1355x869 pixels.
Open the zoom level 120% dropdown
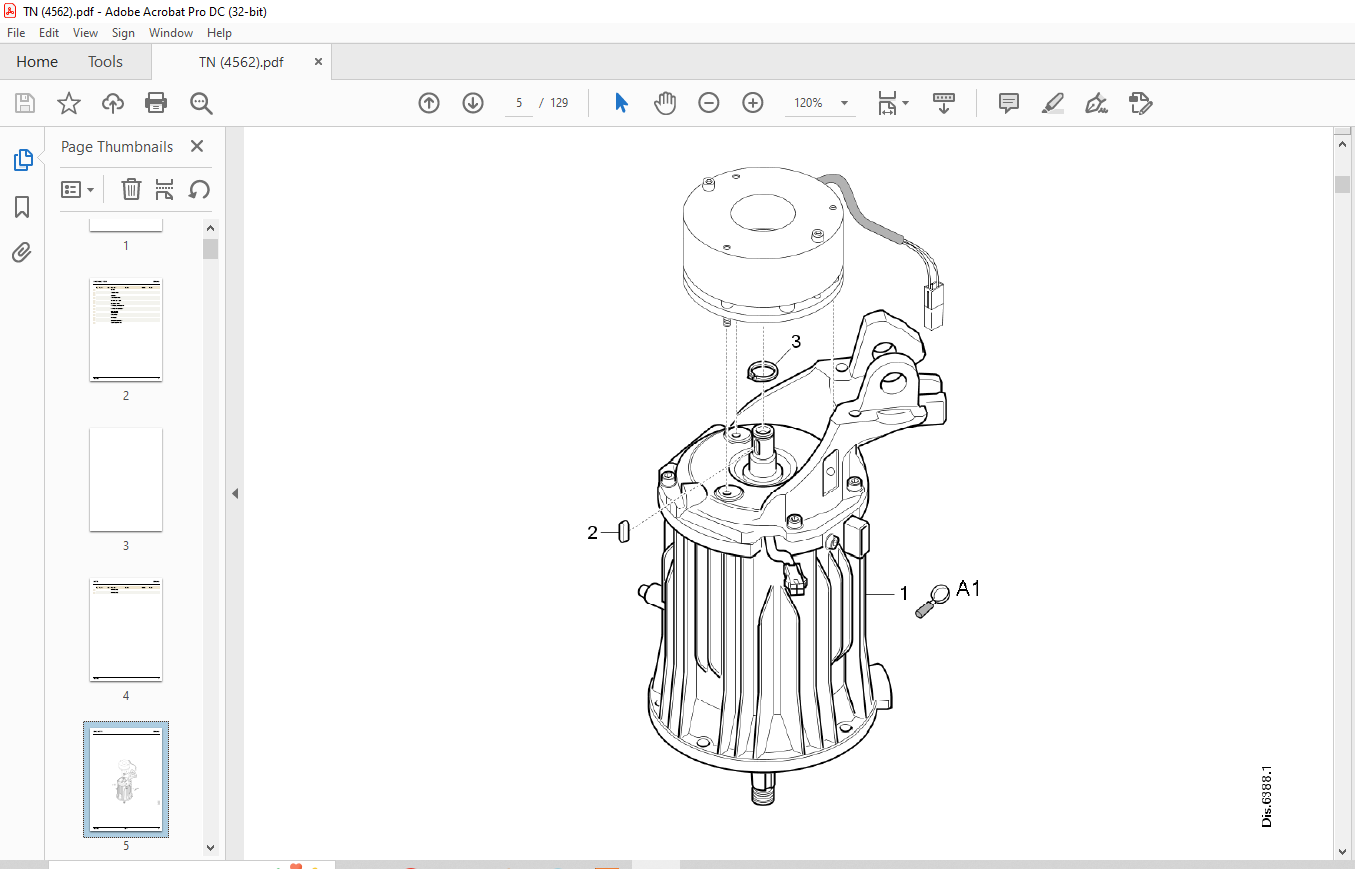pos(844,103)
